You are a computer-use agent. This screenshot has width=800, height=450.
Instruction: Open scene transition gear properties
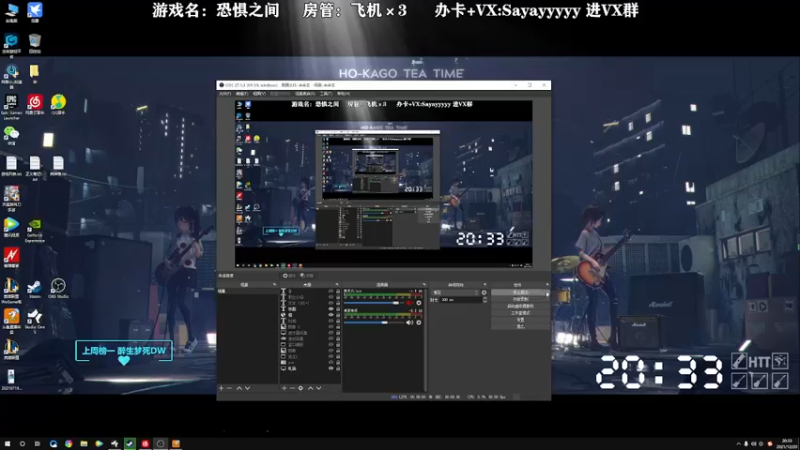pos(484,292)
